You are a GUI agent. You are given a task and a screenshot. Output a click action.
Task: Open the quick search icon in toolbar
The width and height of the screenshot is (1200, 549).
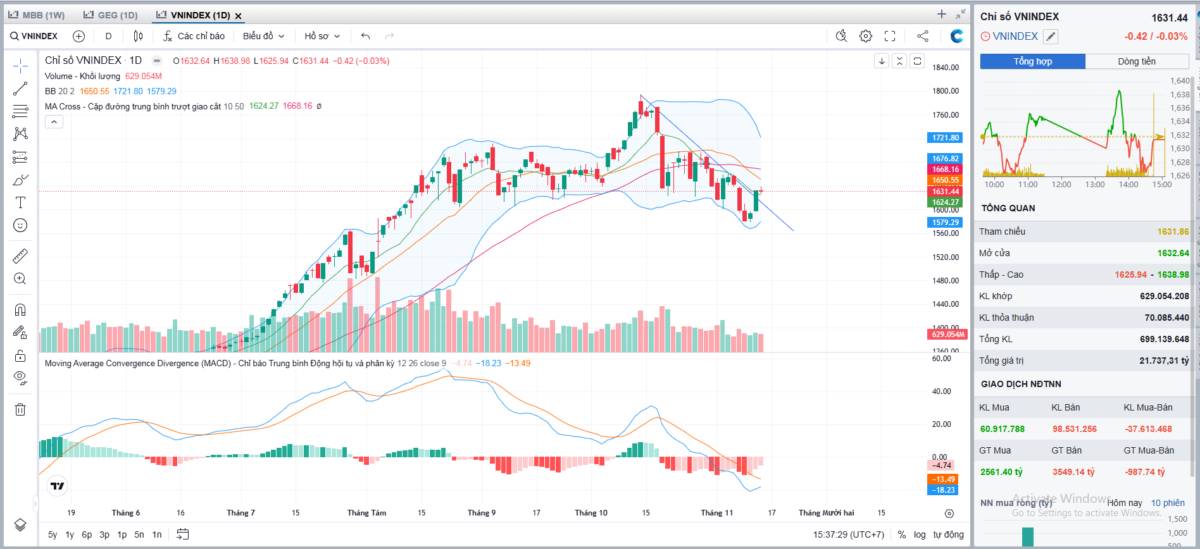click(x=842, y=36)
